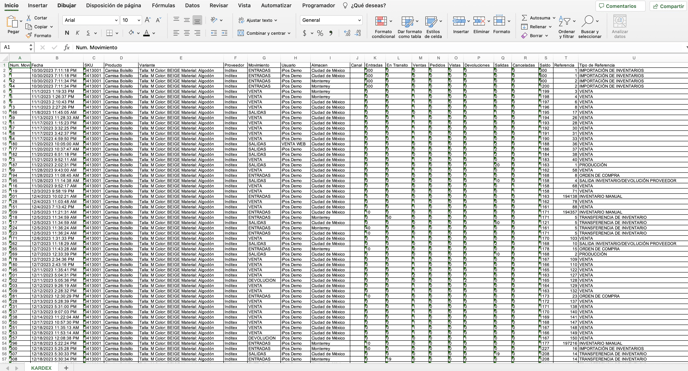The width and height of the screenshot is (688, 371).
Task: Click the increase indent icon
Action: (224, 33)
